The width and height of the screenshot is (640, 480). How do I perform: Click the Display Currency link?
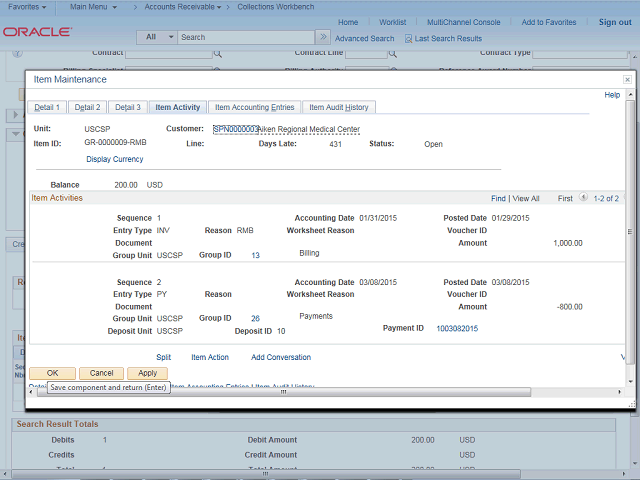pos(114,159)
